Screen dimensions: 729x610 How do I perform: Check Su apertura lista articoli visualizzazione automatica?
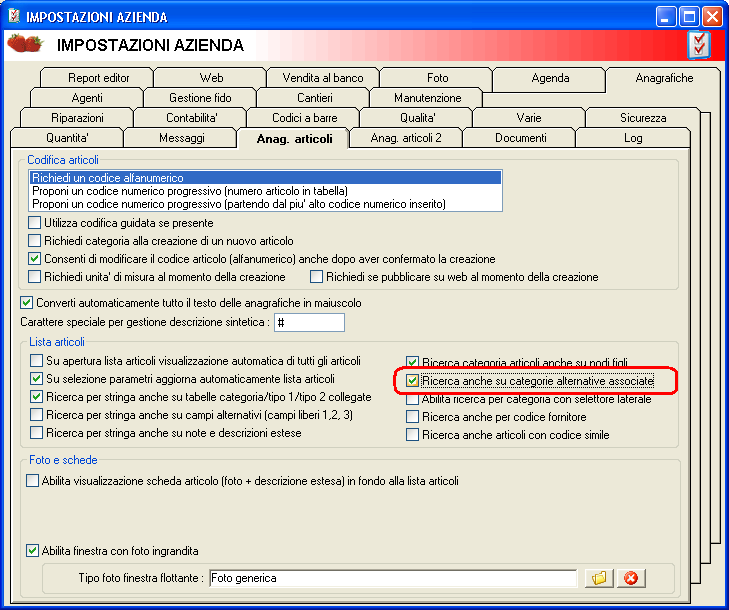[36, 361]
